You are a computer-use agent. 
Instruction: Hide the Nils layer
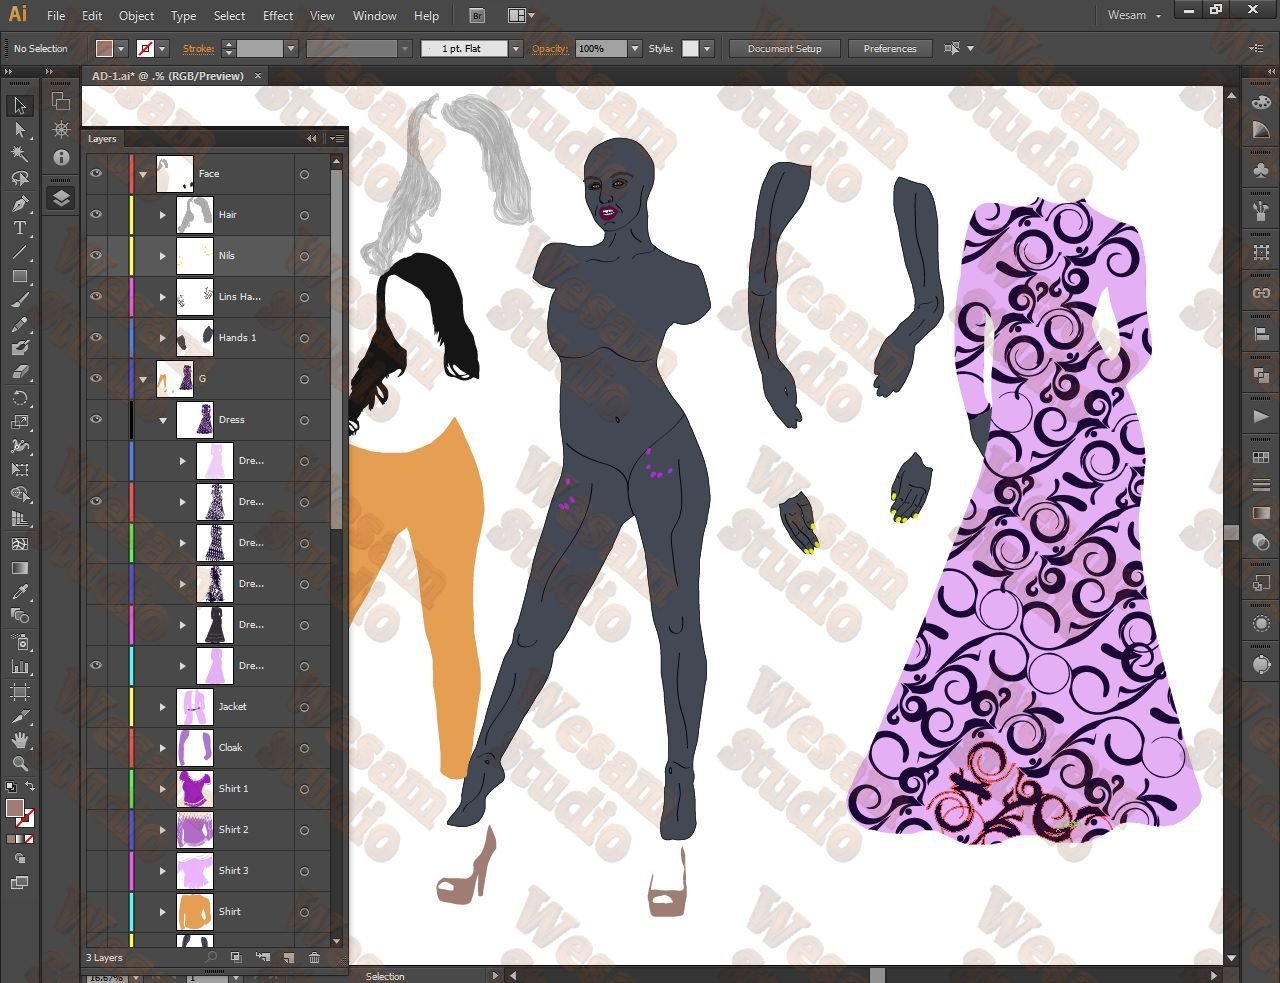pyautogui.click(x=96, y=256)
